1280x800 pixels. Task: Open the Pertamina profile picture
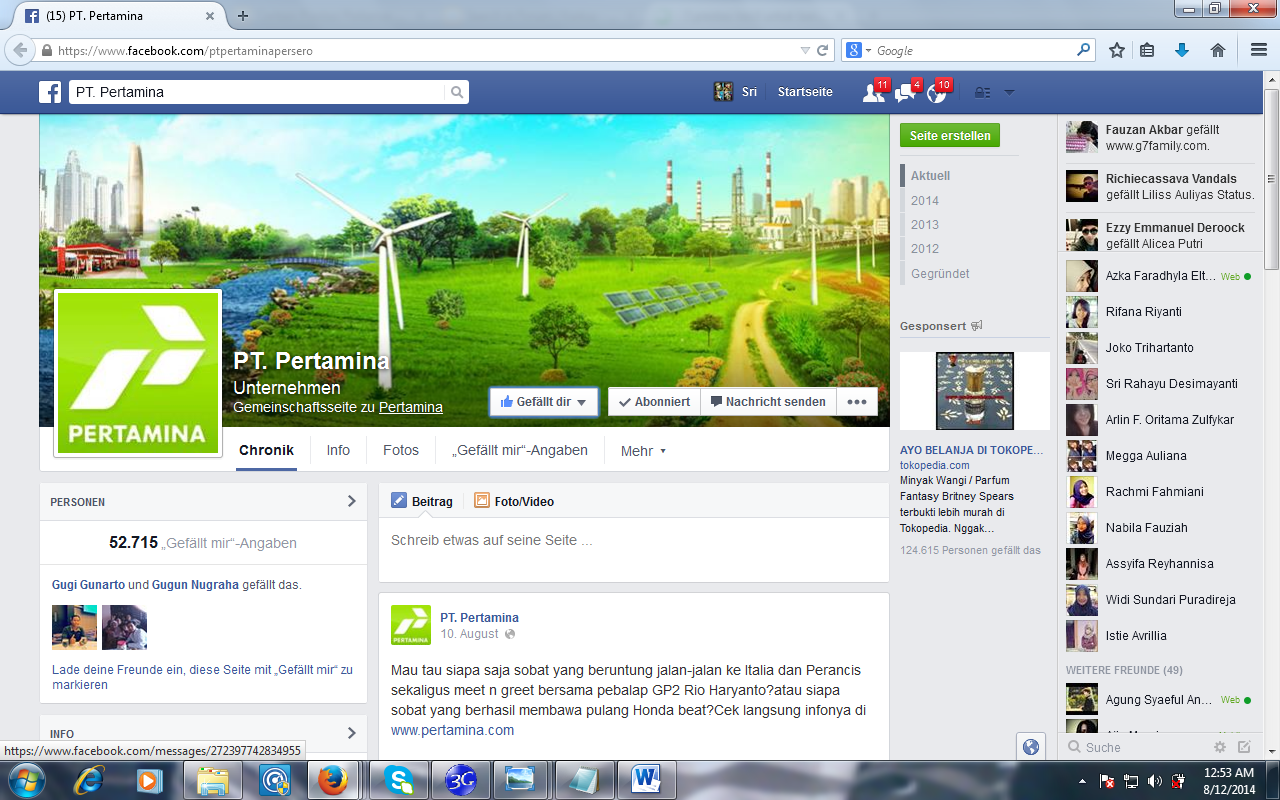(138, 374)
